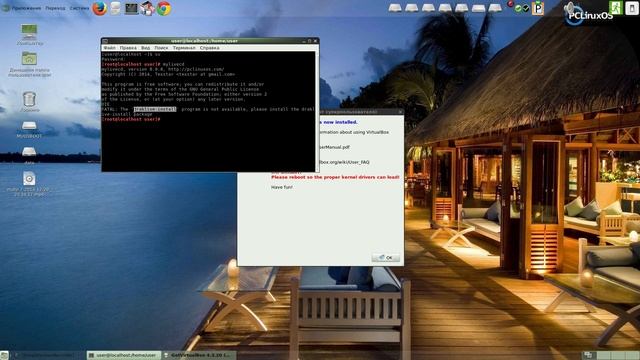Click the green logout running-man icon

(616, 8)
